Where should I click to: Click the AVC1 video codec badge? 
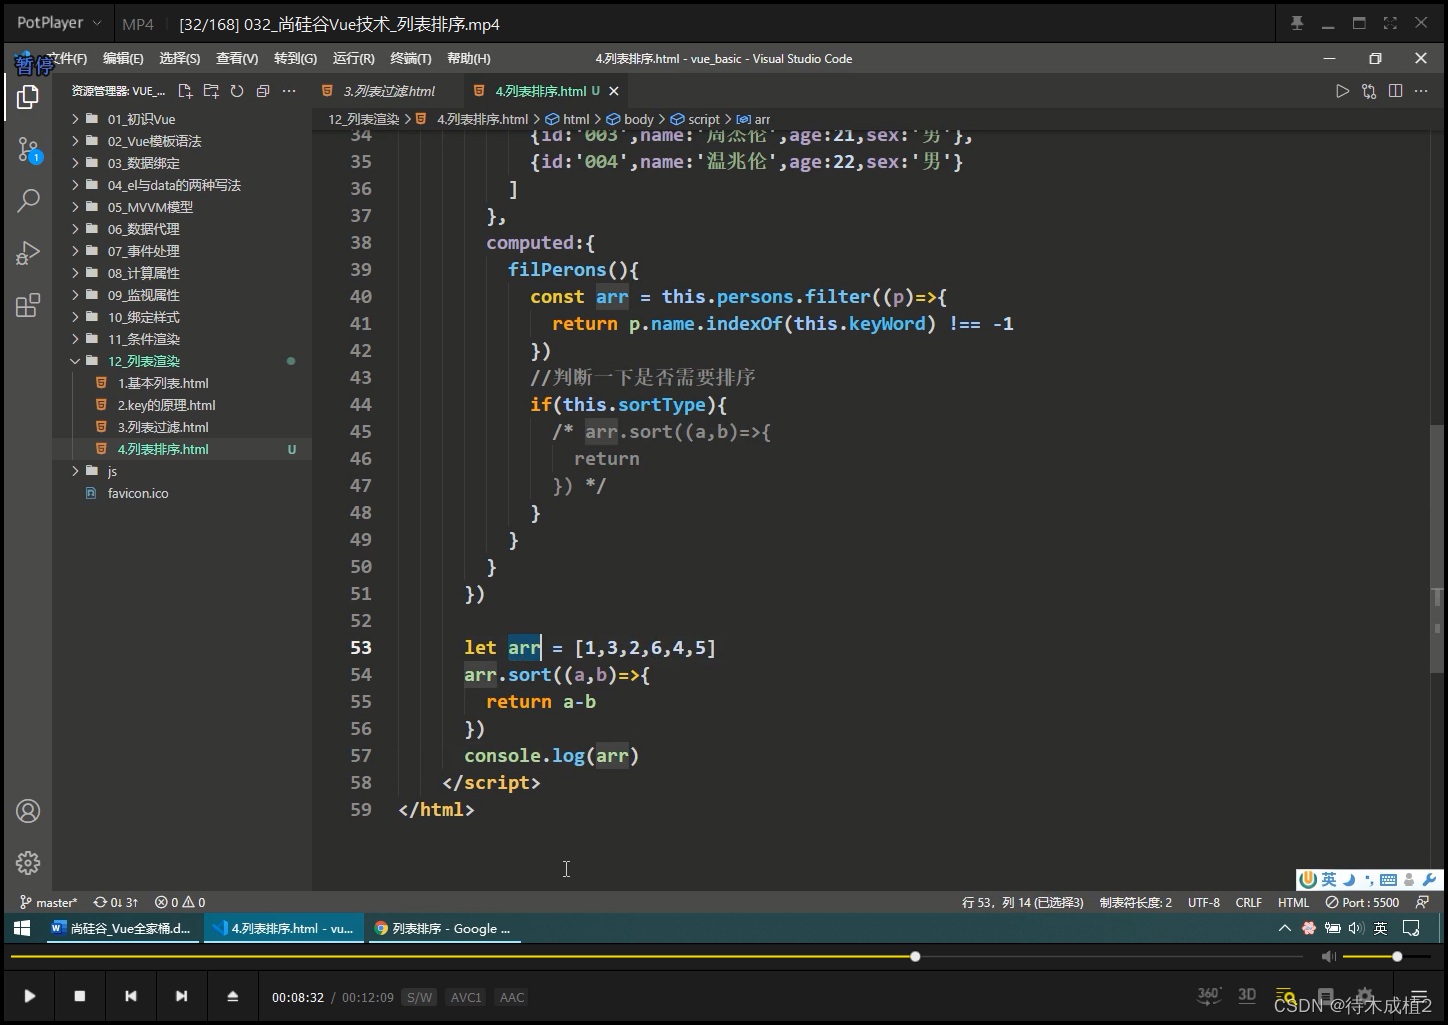[x=466, y=997]
